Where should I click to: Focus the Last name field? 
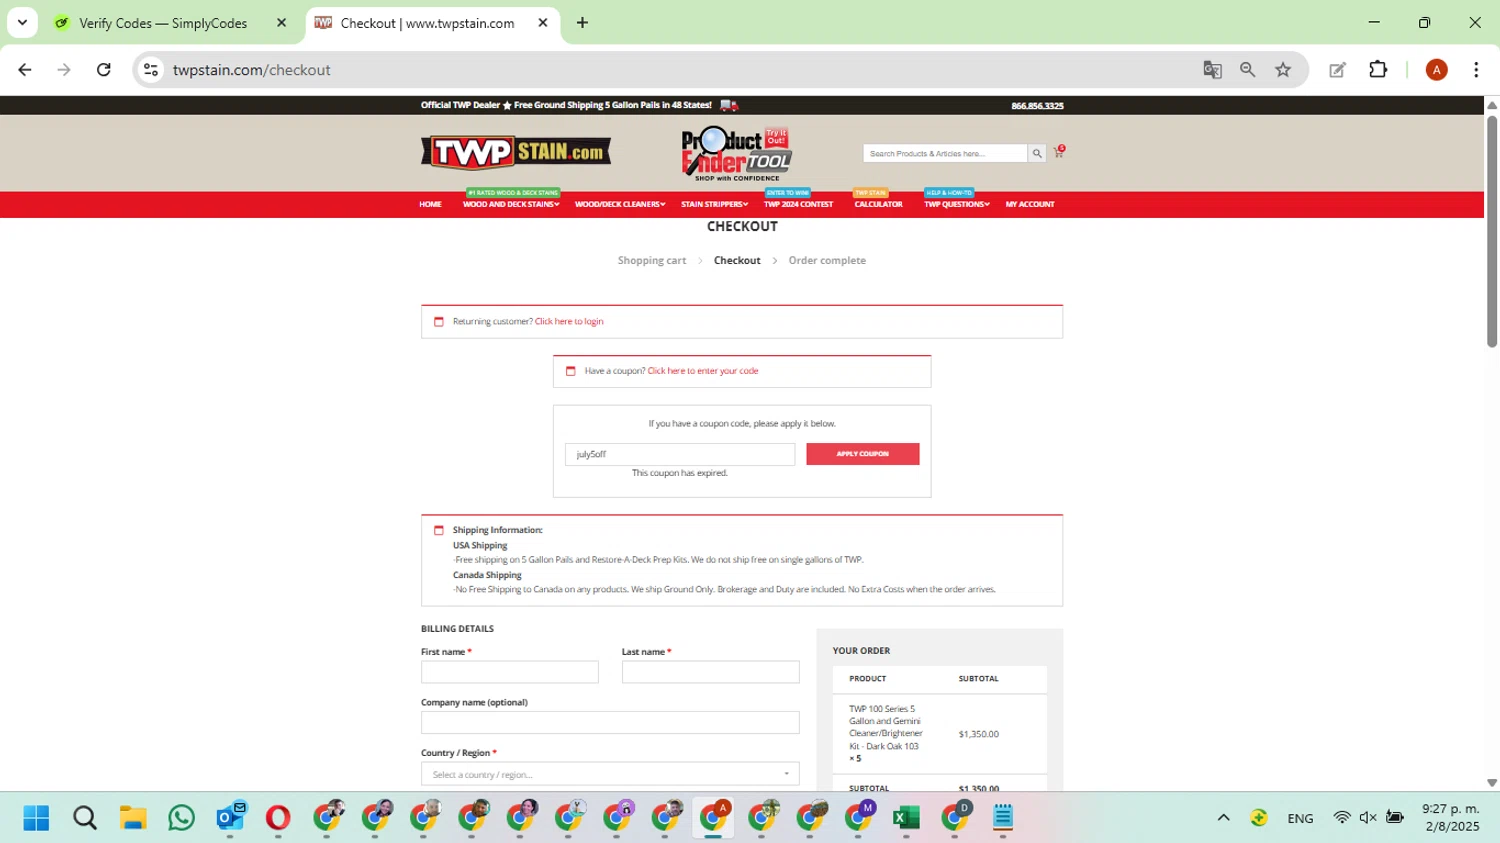pos(711,672)
